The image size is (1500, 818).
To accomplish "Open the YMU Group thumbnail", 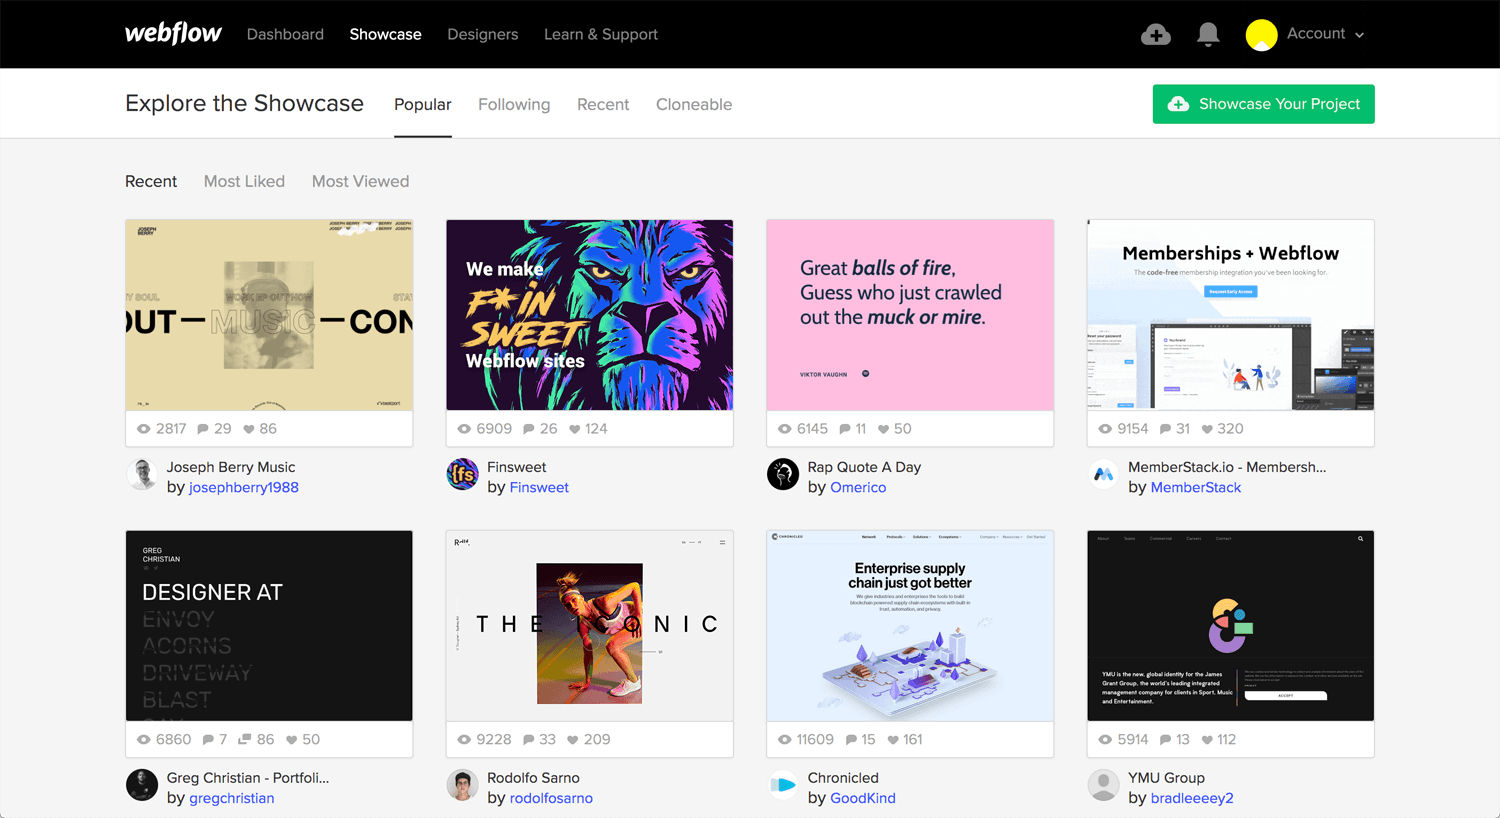I will point(1230,626).
